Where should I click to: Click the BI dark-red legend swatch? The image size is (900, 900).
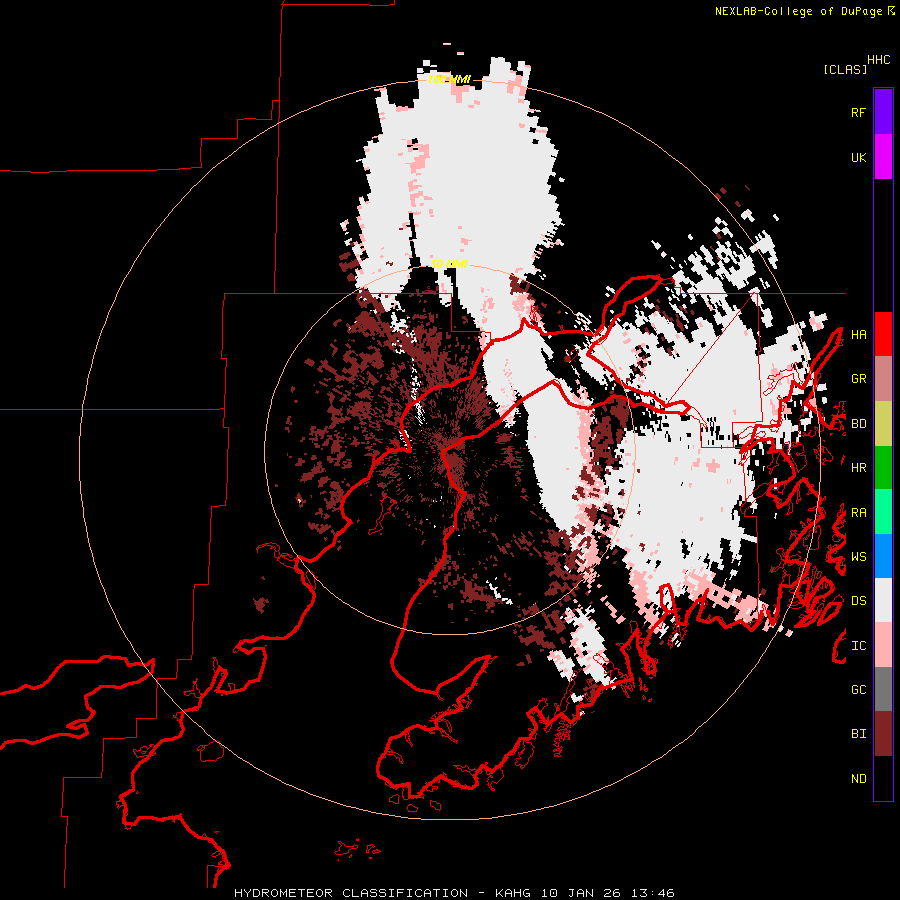click(x=883, y=734)
